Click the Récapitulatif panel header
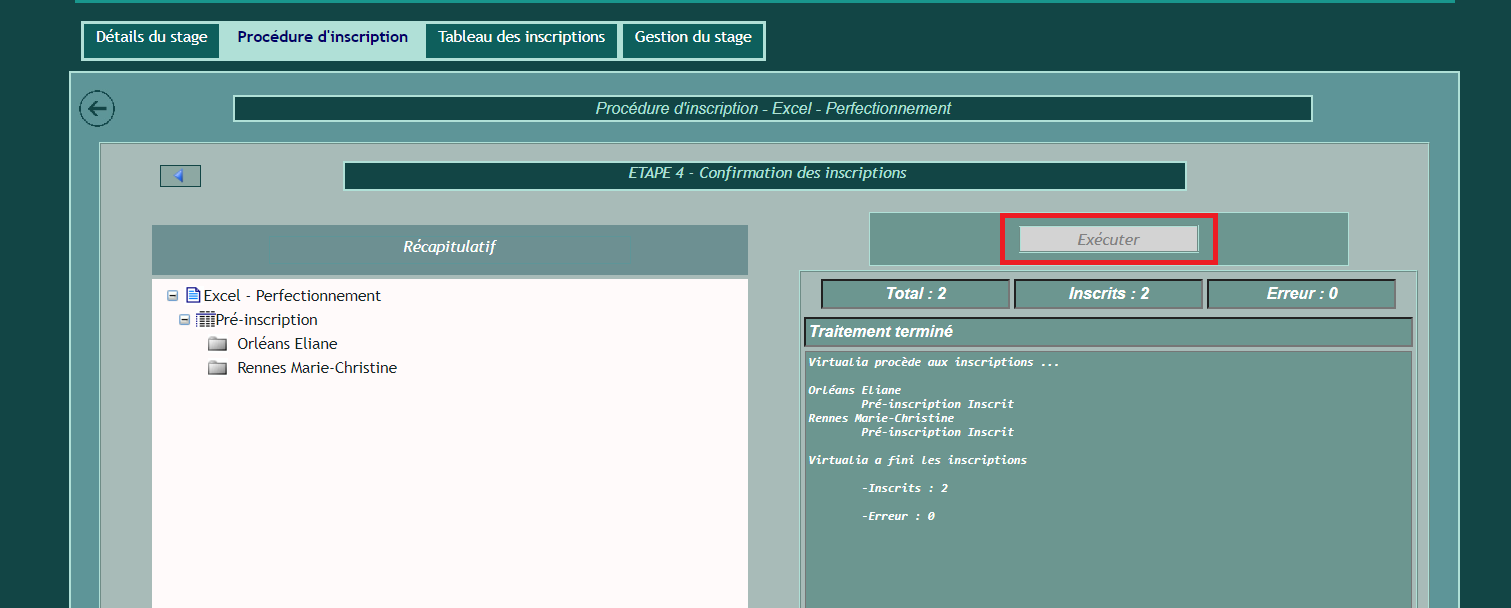Image resolution: width=1511 pixels, height=608 pixels. click(x=450, y=248)
